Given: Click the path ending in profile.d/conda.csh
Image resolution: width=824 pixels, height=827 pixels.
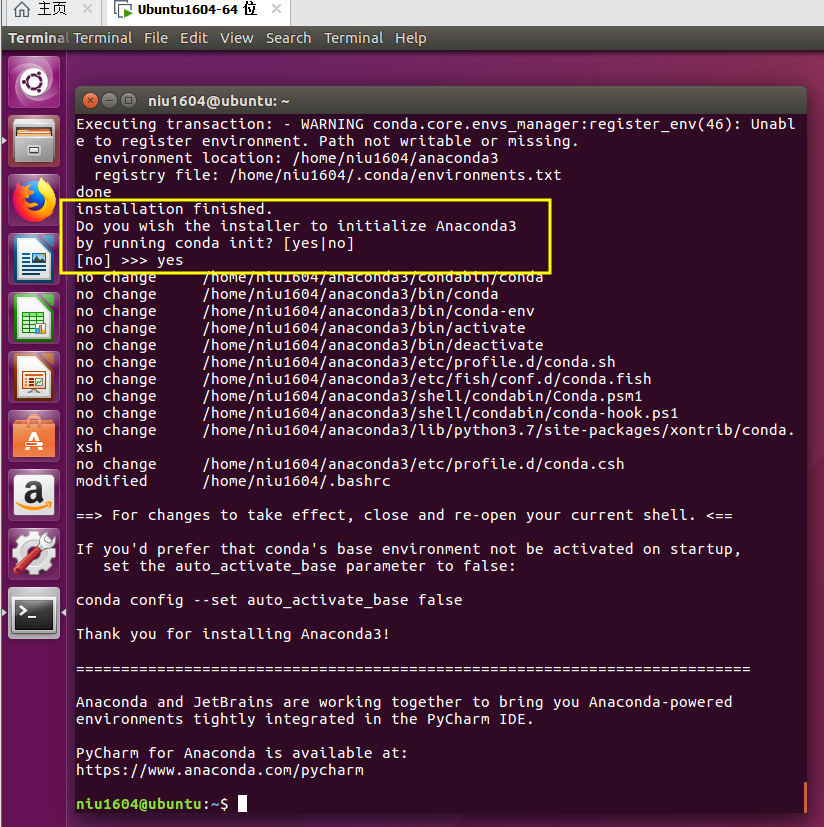Looking at the screenshot, I should point(414,464).
